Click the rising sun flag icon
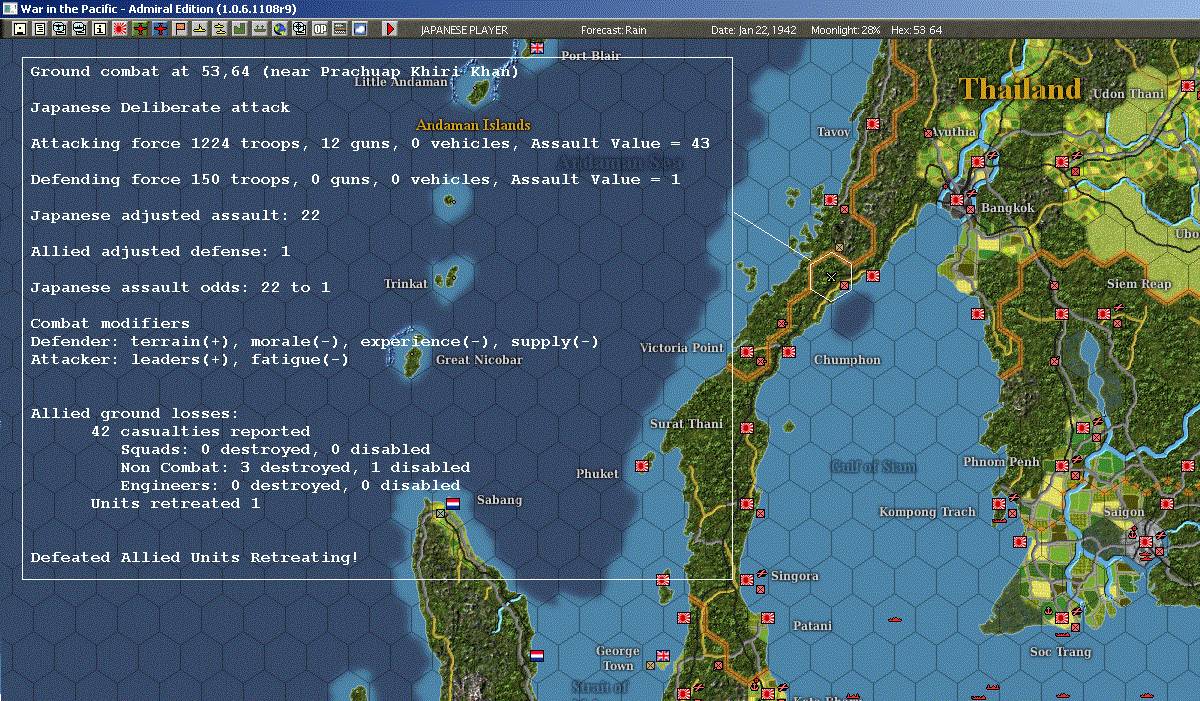The image size is (1200, 701). [x=119, y=29]
